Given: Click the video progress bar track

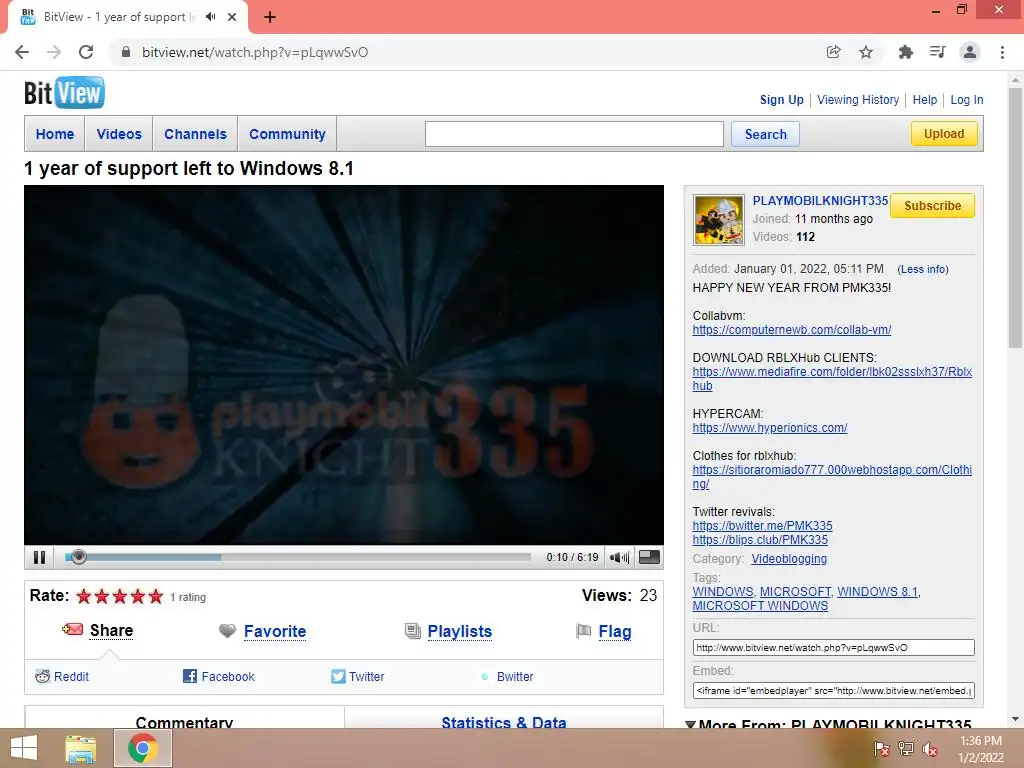Looking at the screenshot, I should (298, 557).
